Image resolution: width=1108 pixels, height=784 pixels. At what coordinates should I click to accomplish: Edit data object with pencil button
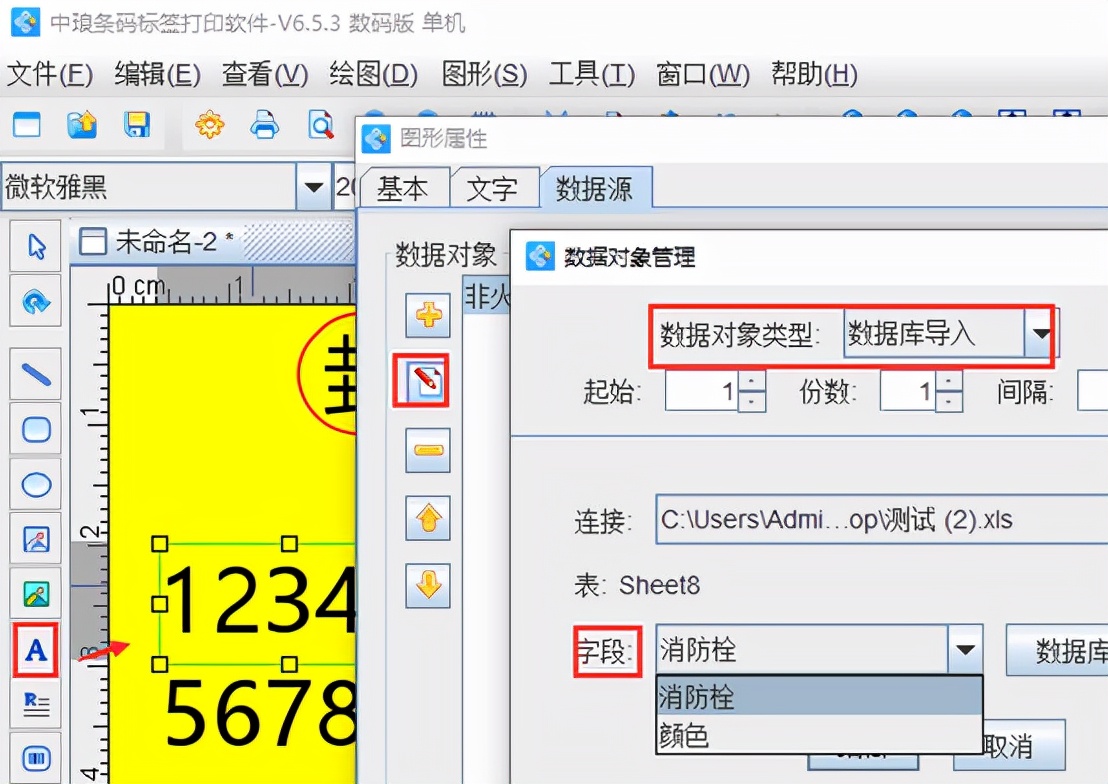pyautogui.click(x=428, y=382)
